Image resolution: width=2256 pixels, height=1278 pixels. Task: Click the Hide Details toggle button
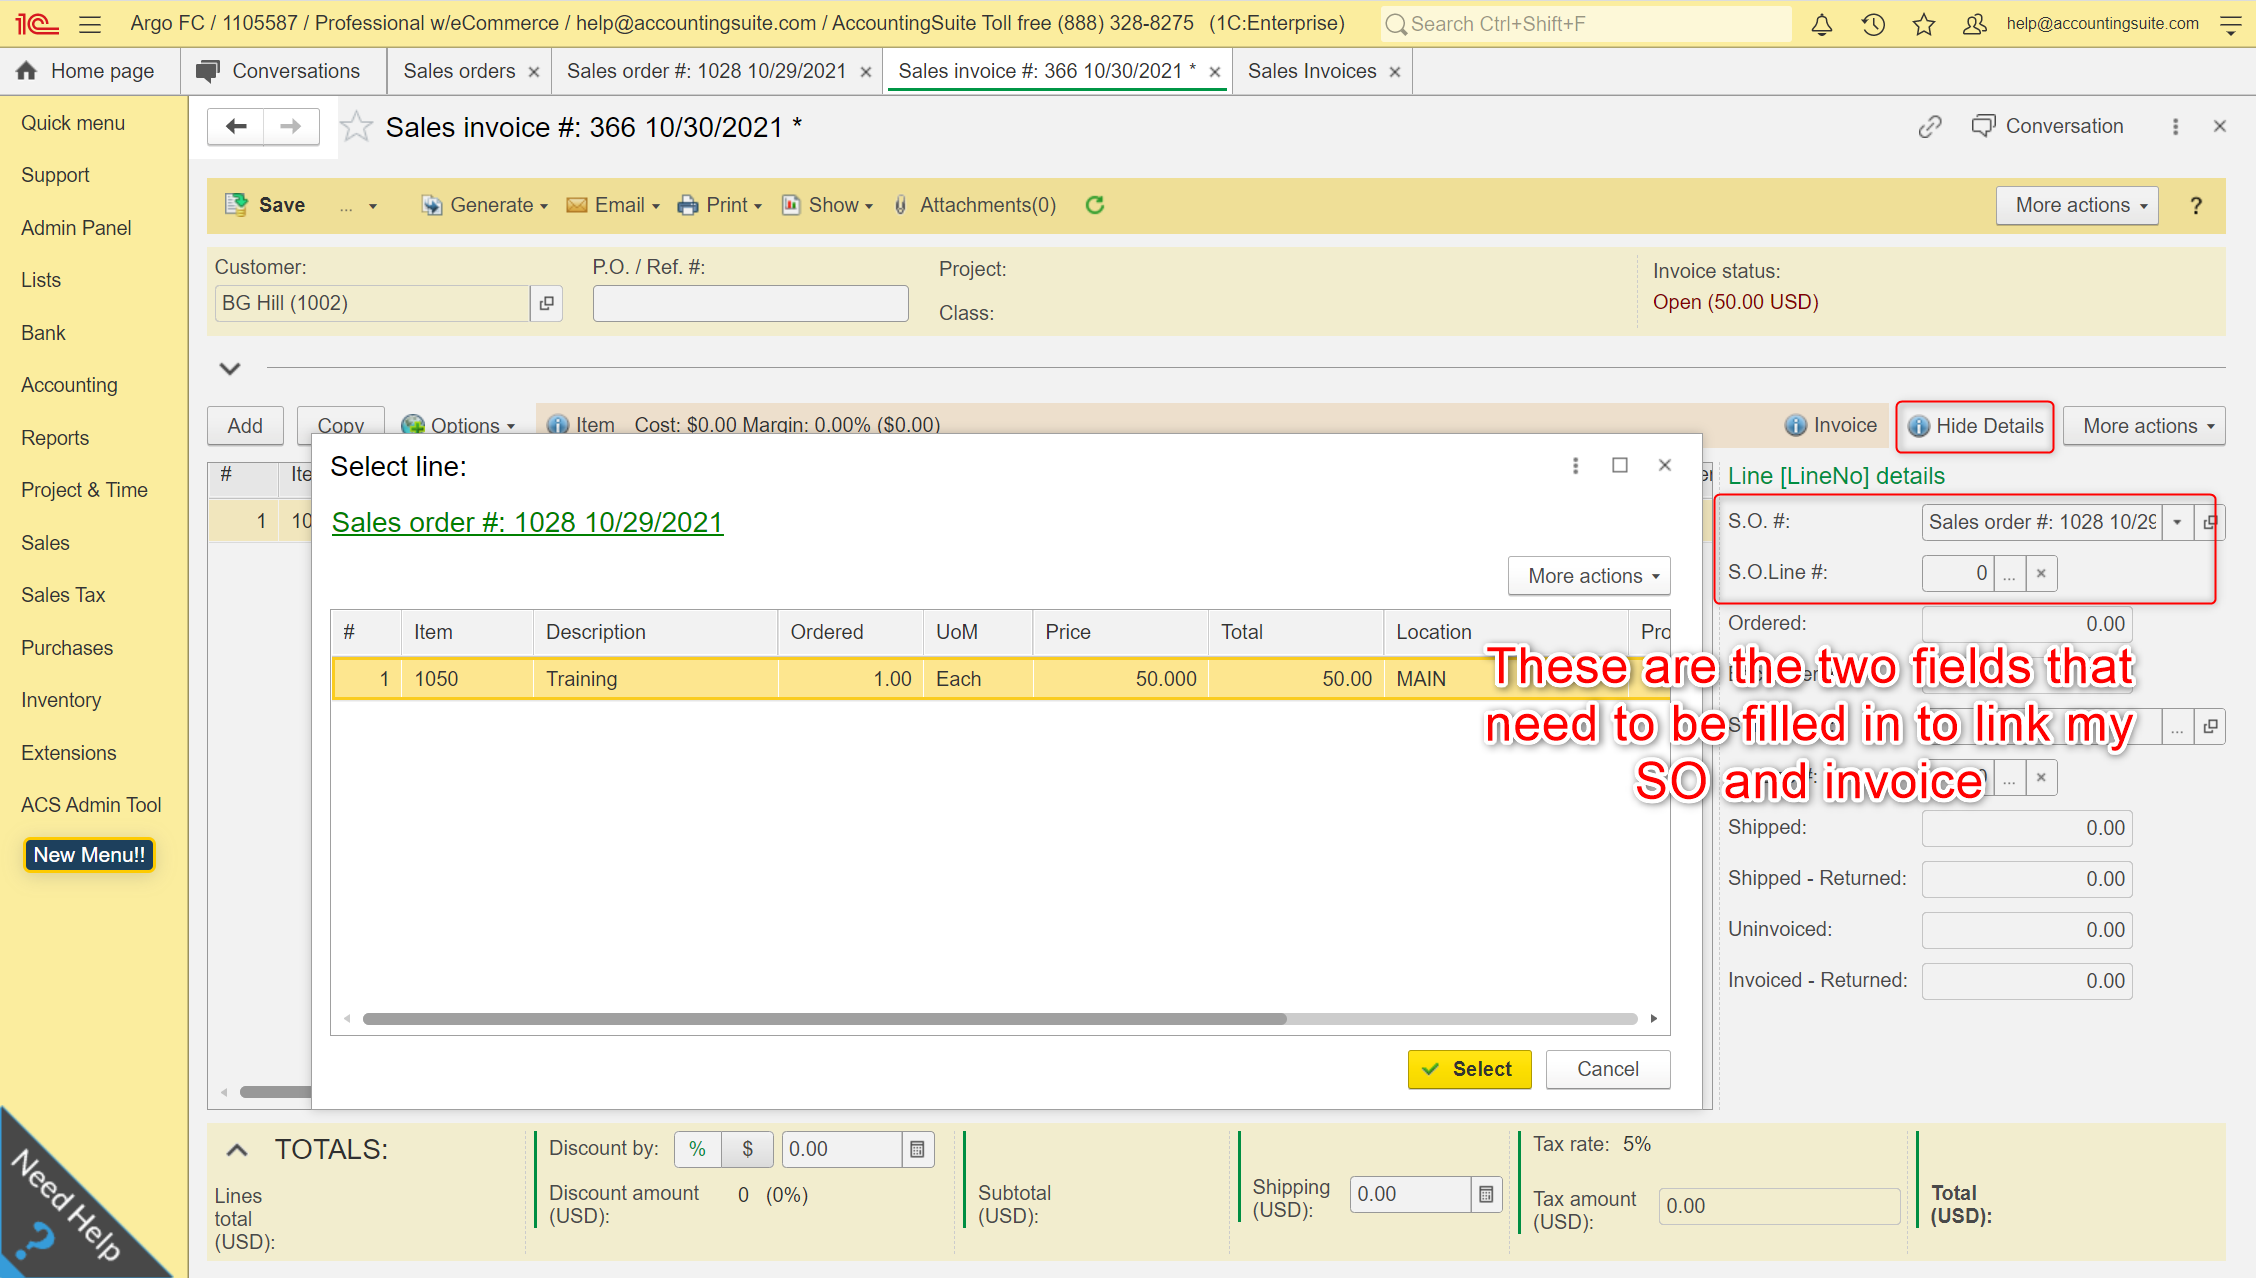(x=1975, y=426)
